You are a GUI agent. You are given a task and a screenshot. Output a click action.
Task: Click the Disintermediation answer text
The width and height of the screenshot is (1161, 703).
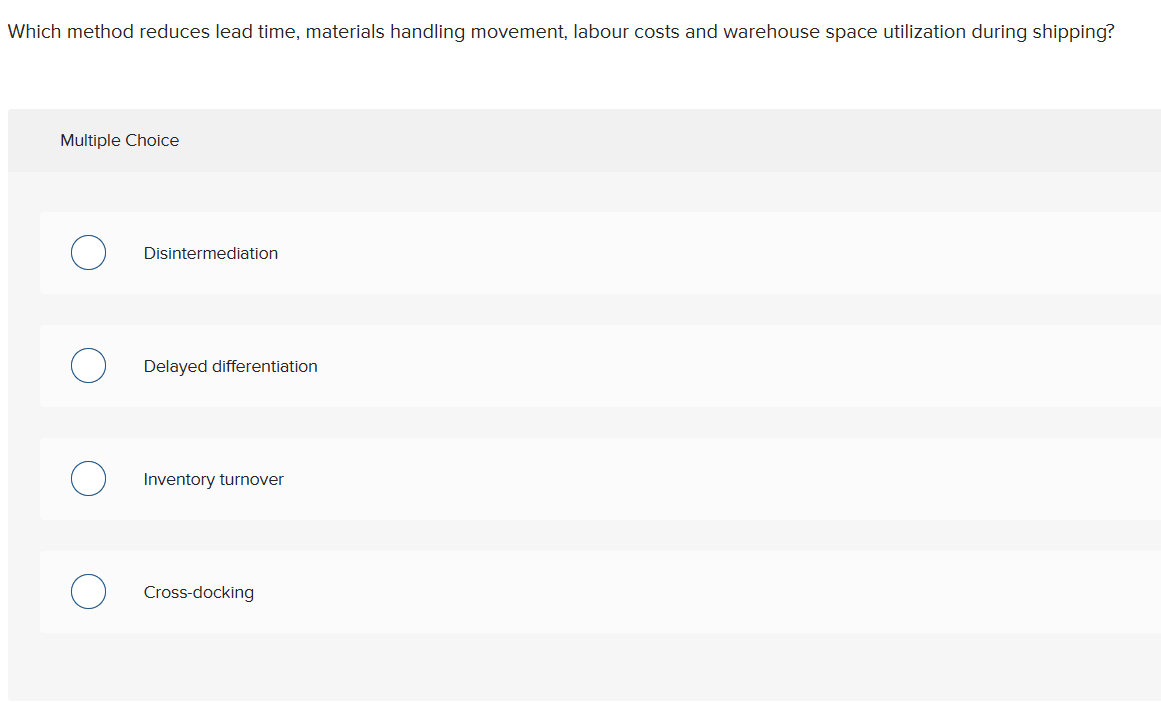tap(210, 253)
